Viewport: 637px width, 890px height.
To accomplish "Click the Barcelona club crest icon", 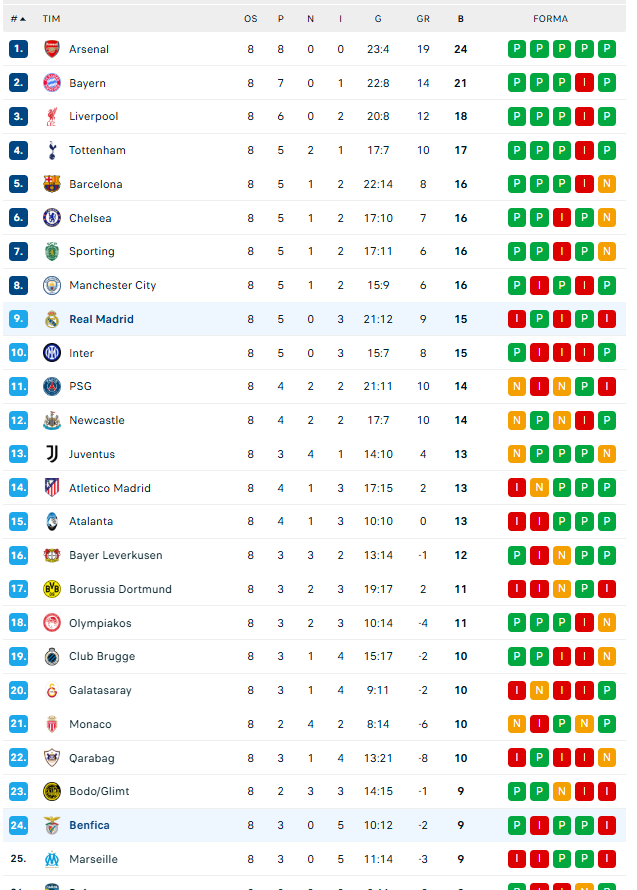I will coord(52,184).
